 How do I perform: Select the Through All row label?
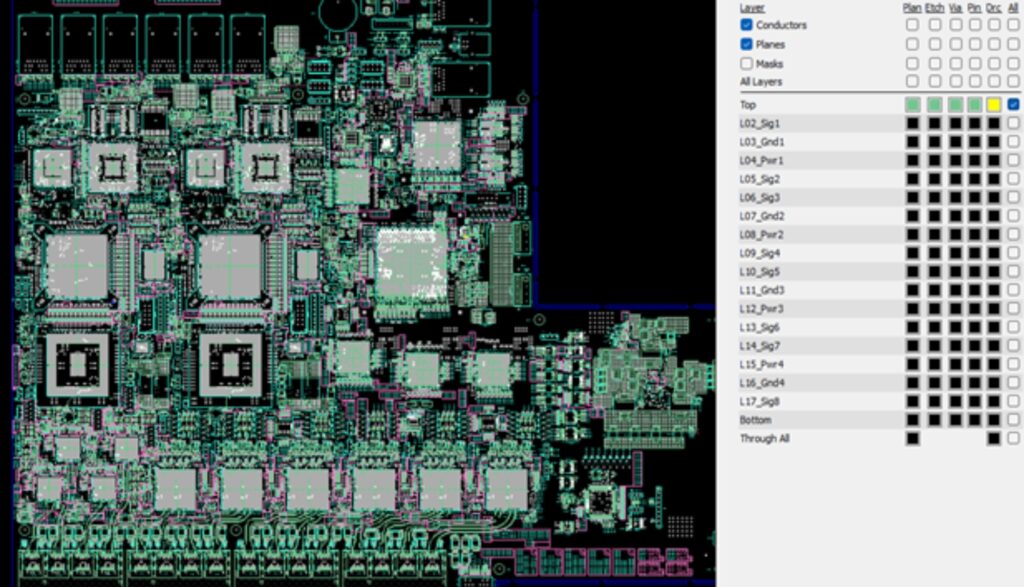(x=765, y=438)
